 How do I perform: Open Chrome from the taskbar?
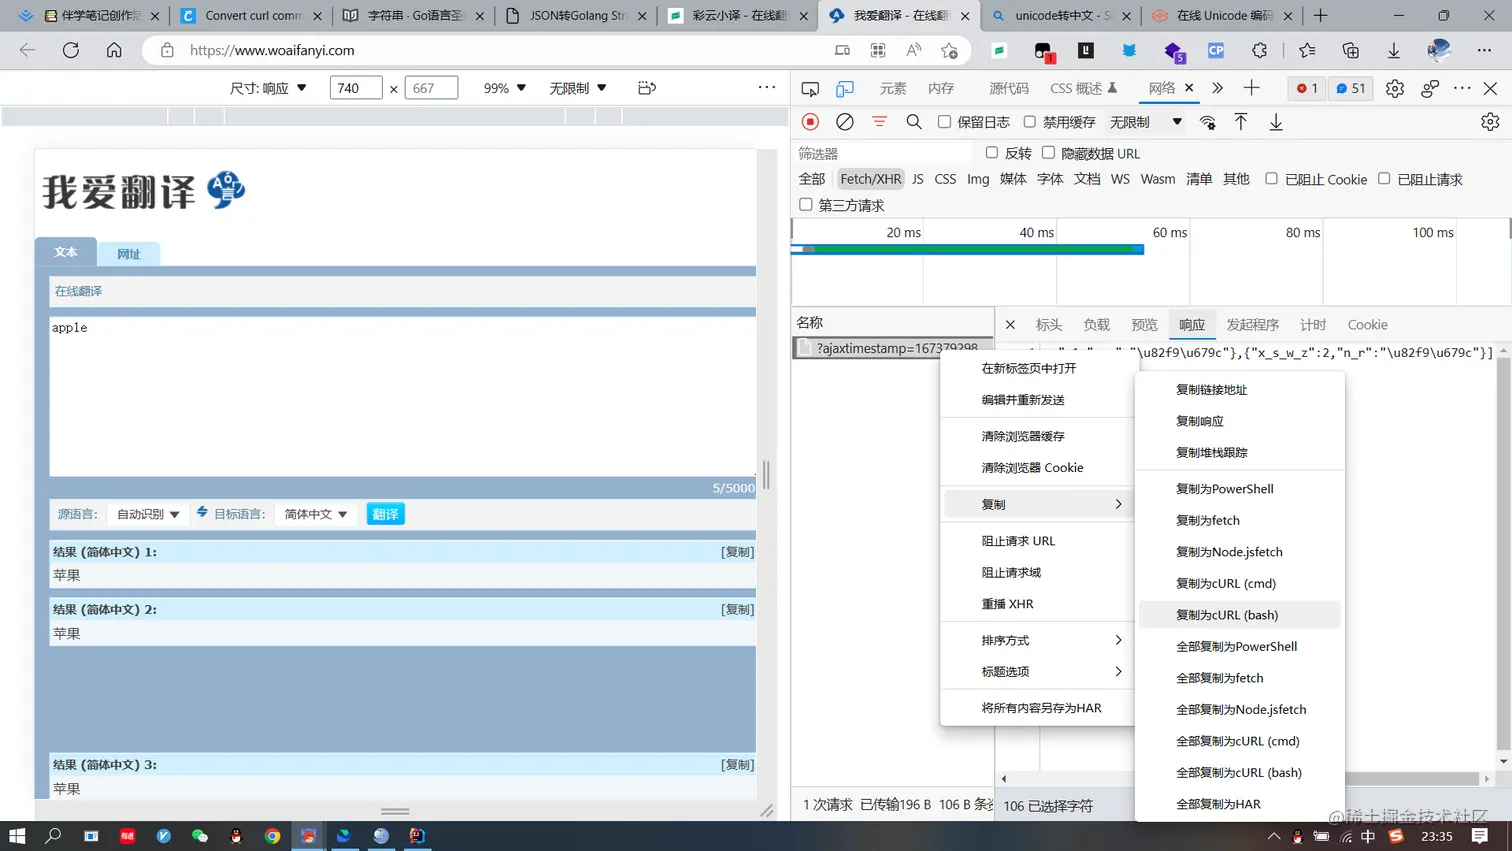coord(272,836)
